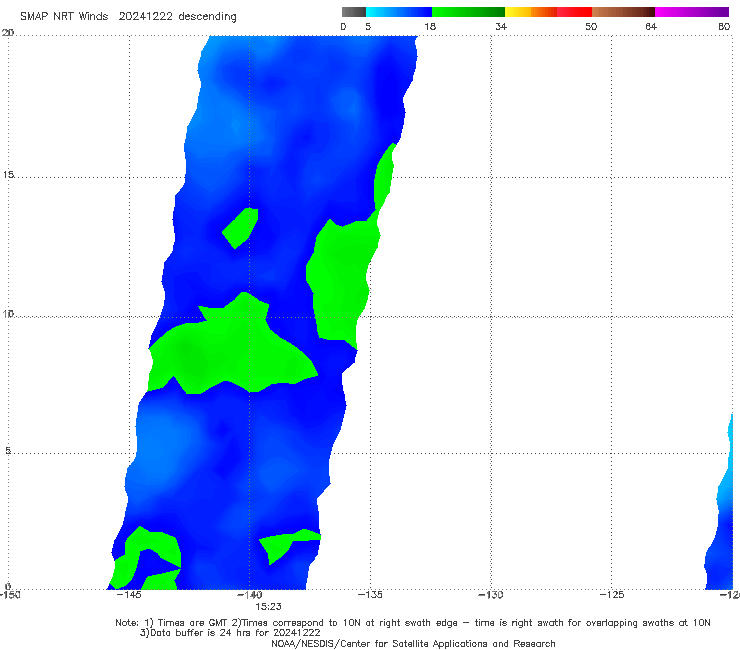The image size is (740, 650).
Task: Click the longitude axis label -145
Action: (128, 595)
